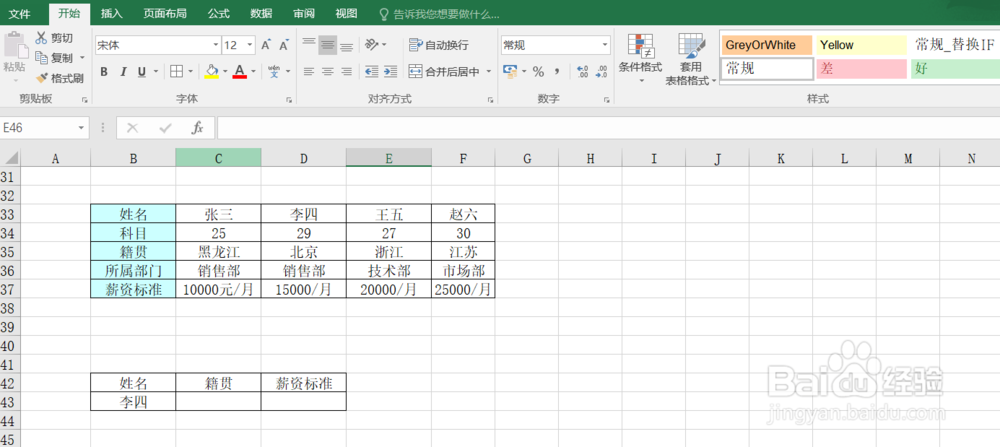Click the Cut (剪切) scissors icon

[x=42, y=38]
